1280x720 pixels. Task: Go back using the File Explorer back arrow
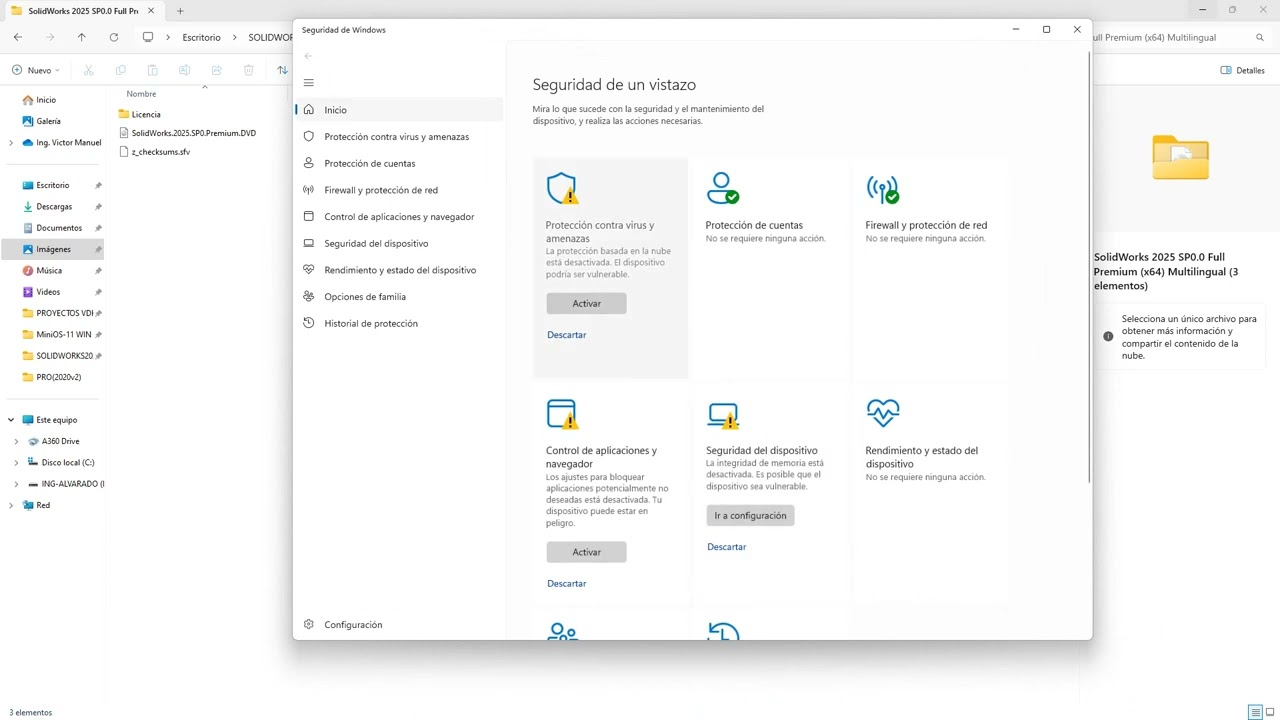(18, 37)
